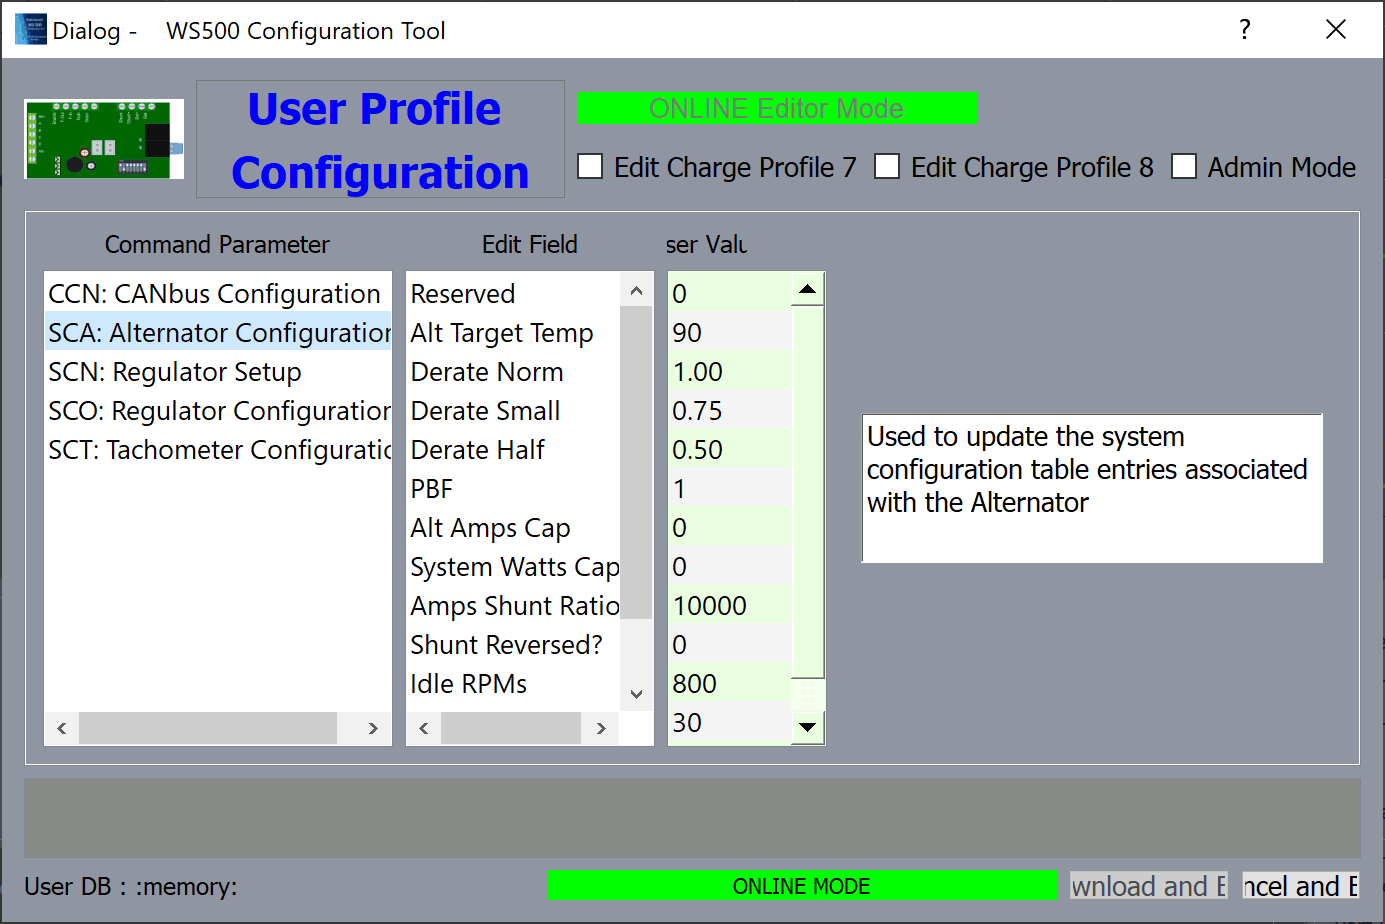
Task: Click value 0.50 for Derate Half
Action: tap(730, 449)
